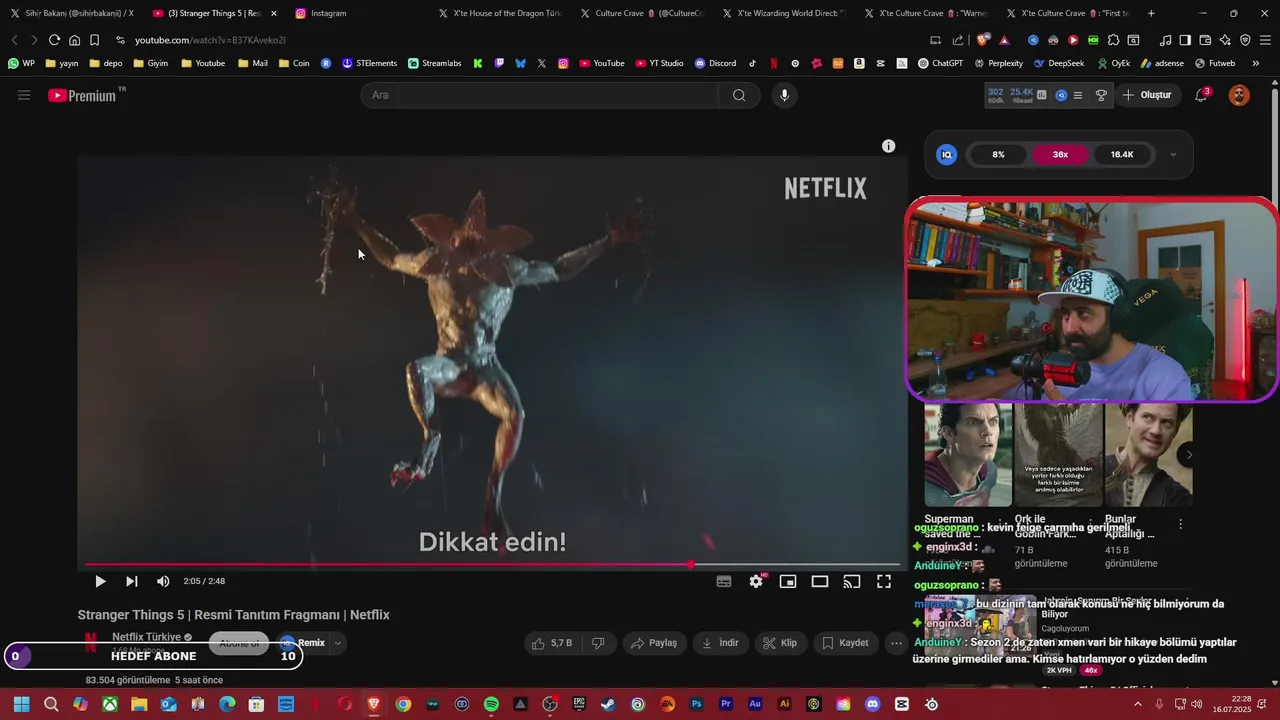The height and width of the screenshot is (720, 1280).
Task: Go to YouTube Premium home logo
Action: [x=82, y=95]
